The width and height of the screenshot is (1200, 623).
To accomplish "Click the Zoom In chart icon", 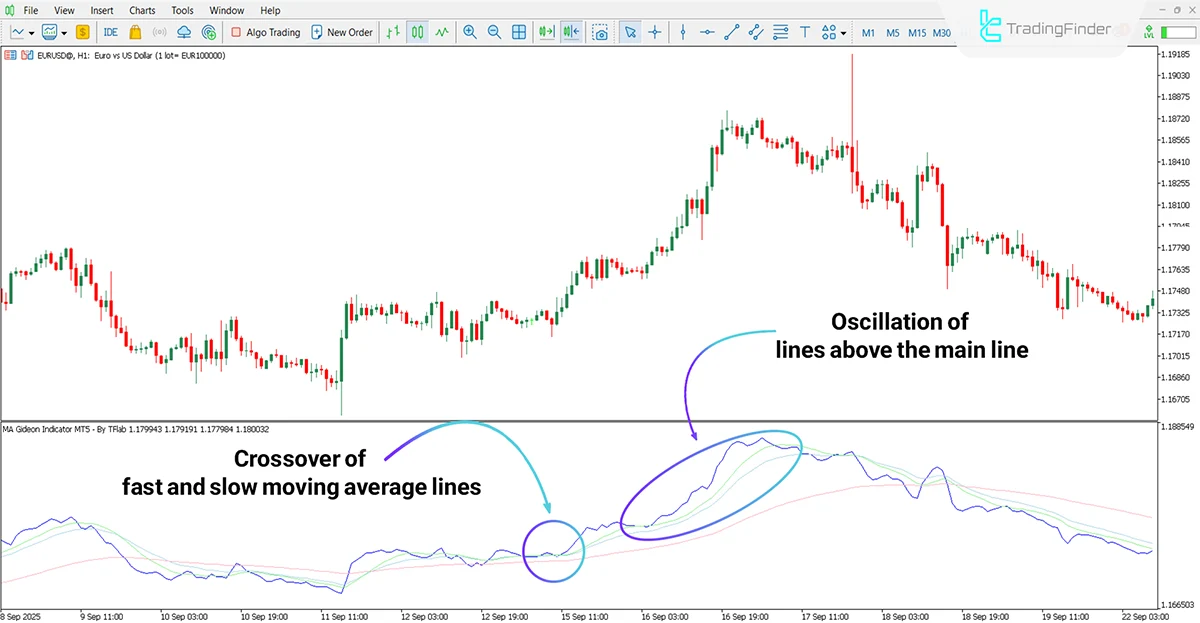I will (470, 32).
